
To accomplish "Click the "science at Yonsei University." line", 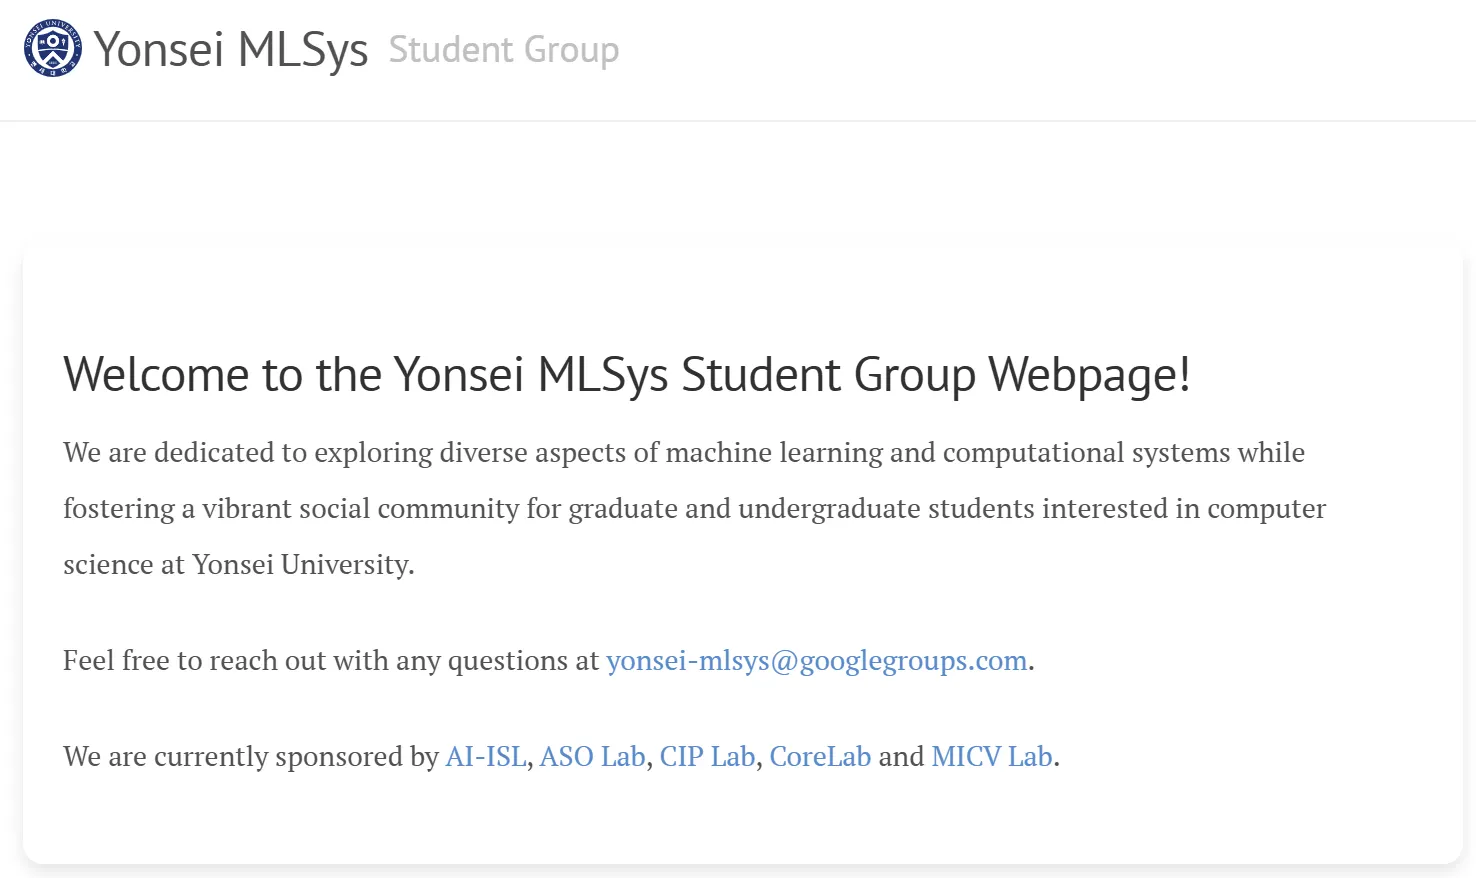I will click(x=238, y=565).
